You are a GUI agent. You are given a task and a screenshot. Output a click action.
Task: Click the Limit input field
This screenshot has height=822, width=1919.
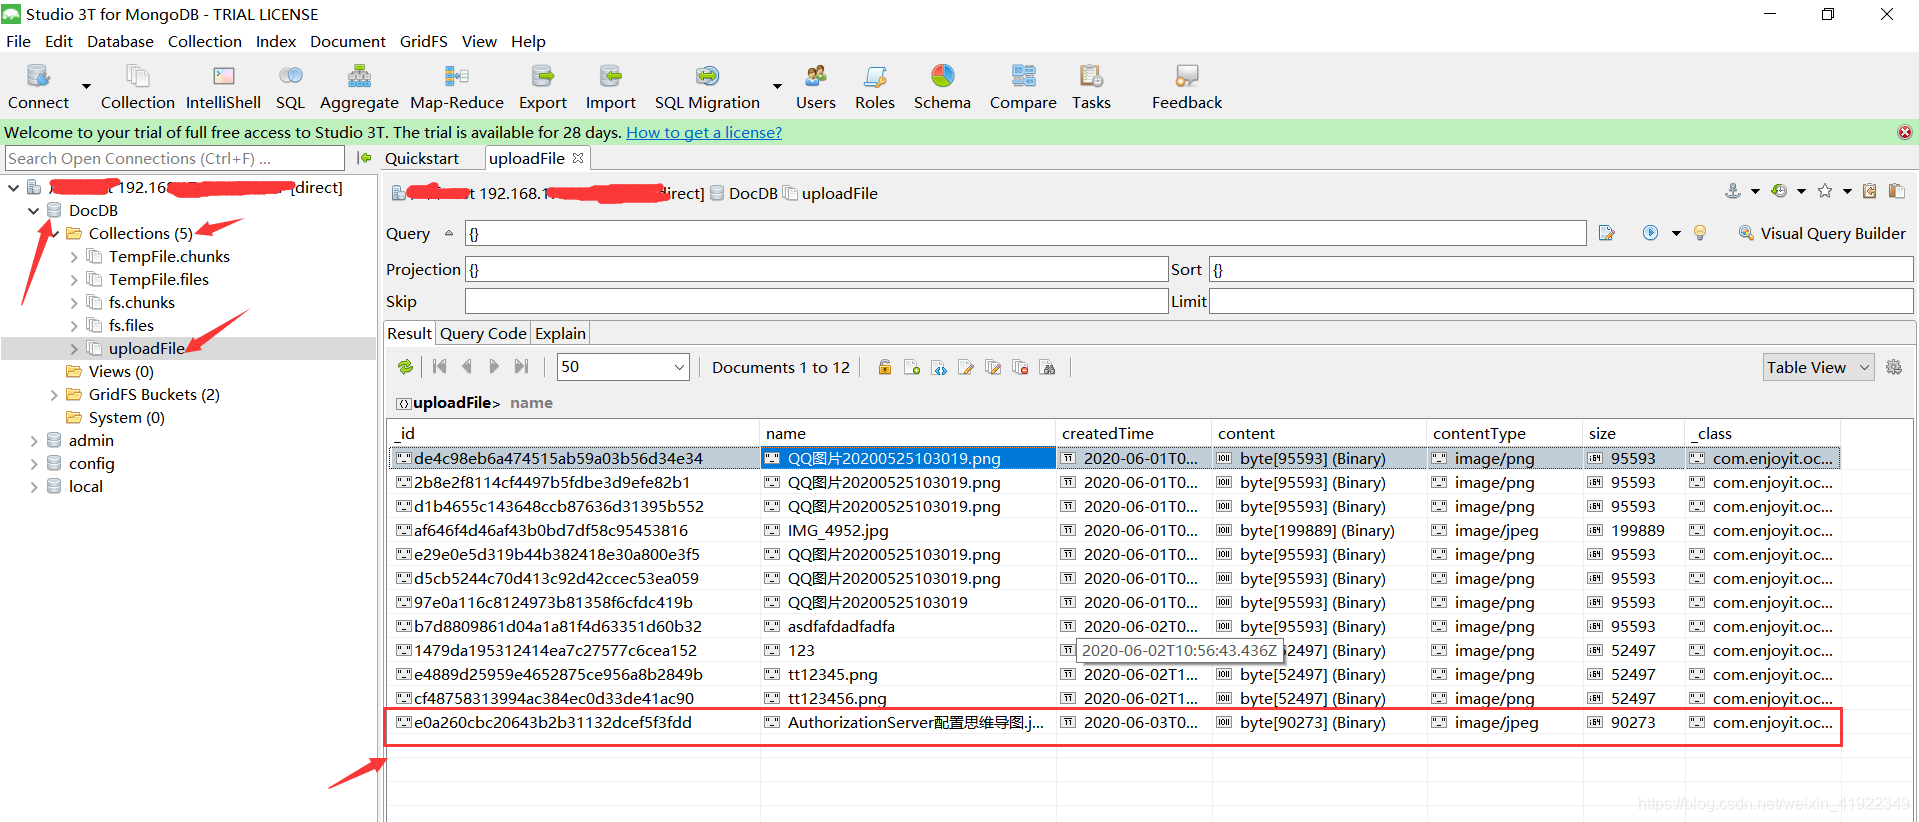click(1561, 301)
